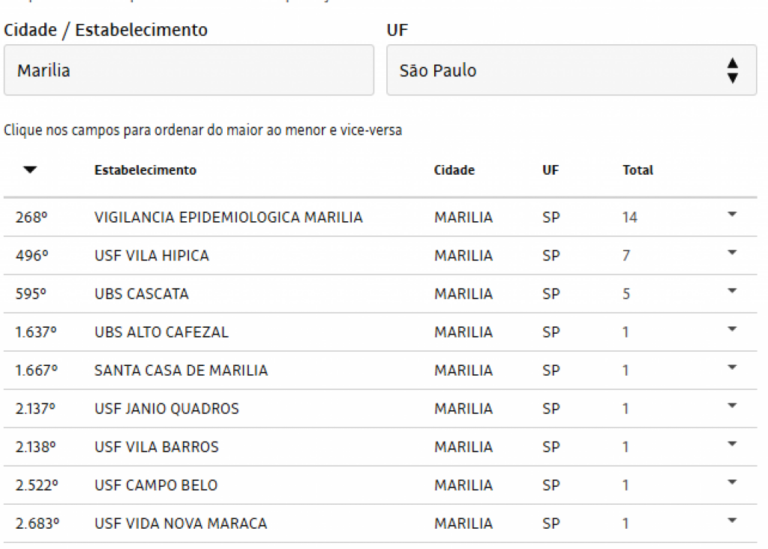This screenshot has height=549, width=768.
Task: Sort table by UF column header
Action: [551, 170]
